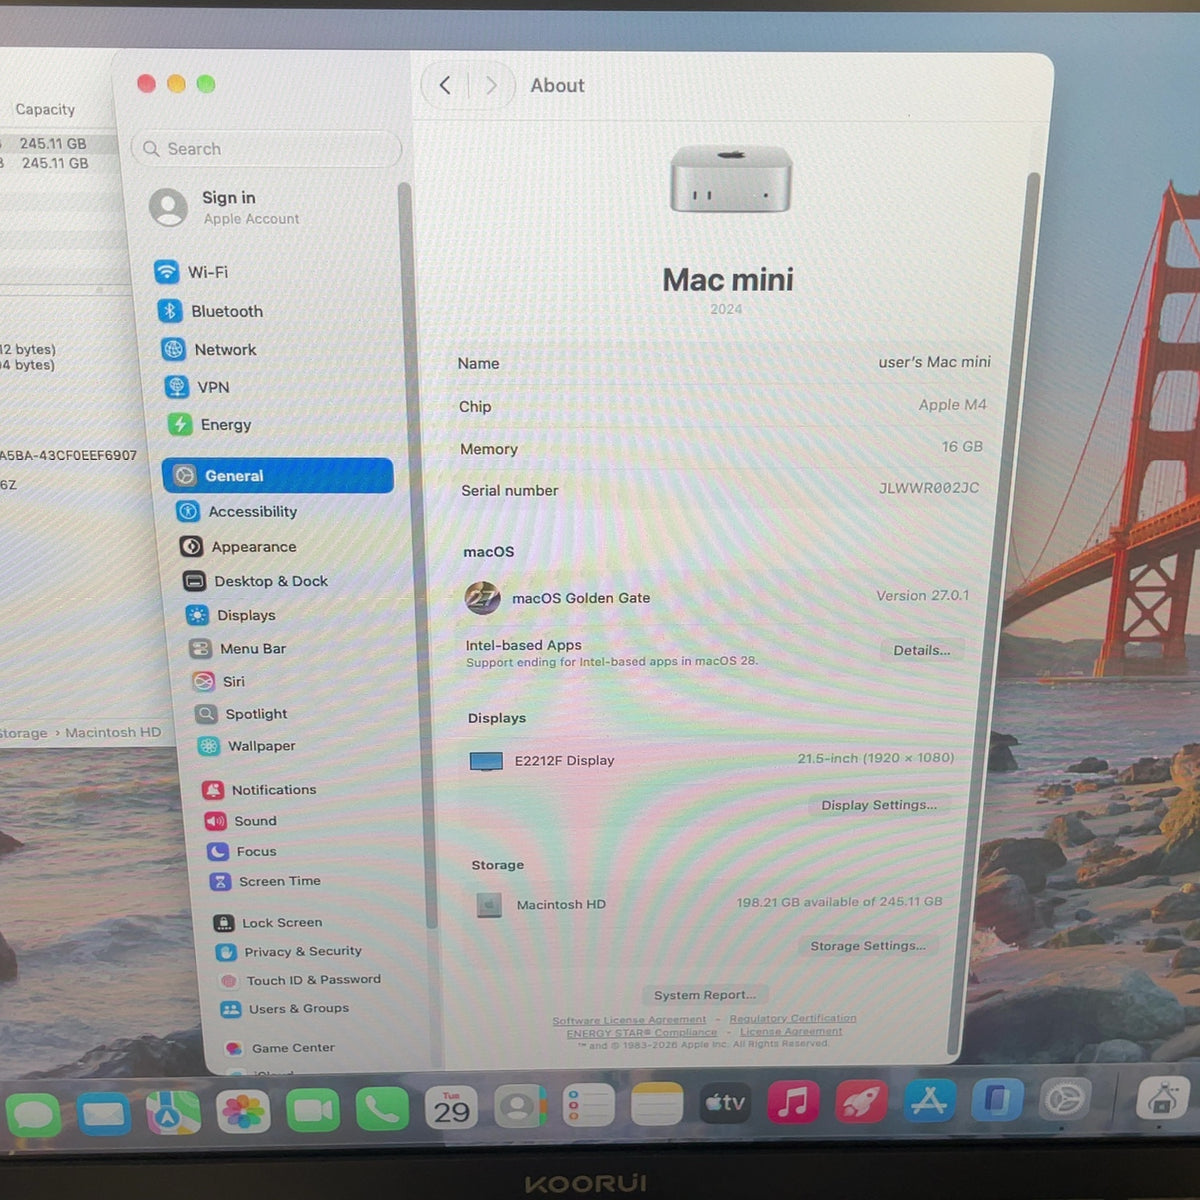Select Desktop & Dock icon

tap(194, 581)
